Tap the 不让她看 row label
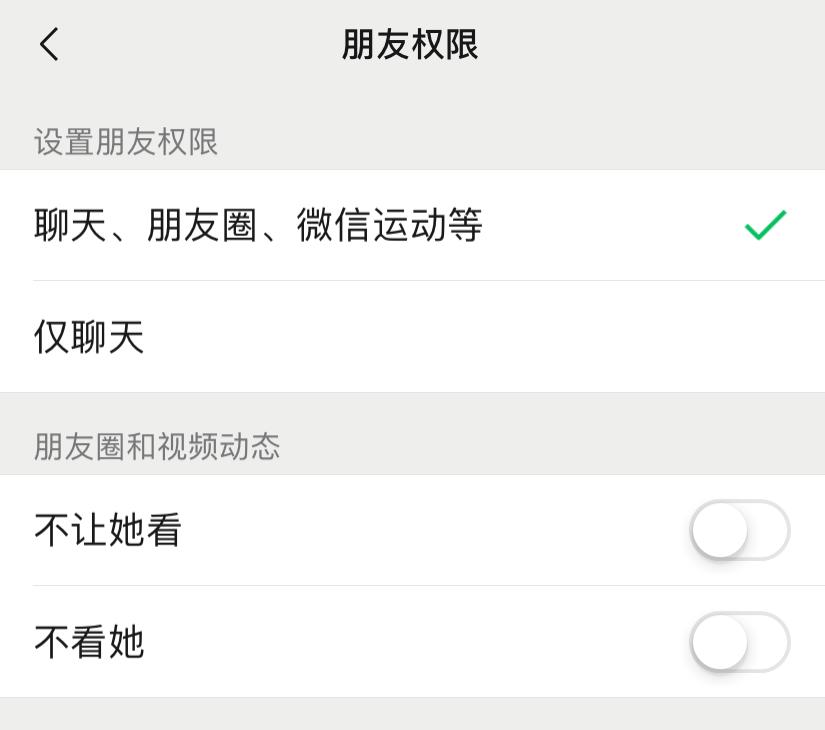 (x=106, y=531)
